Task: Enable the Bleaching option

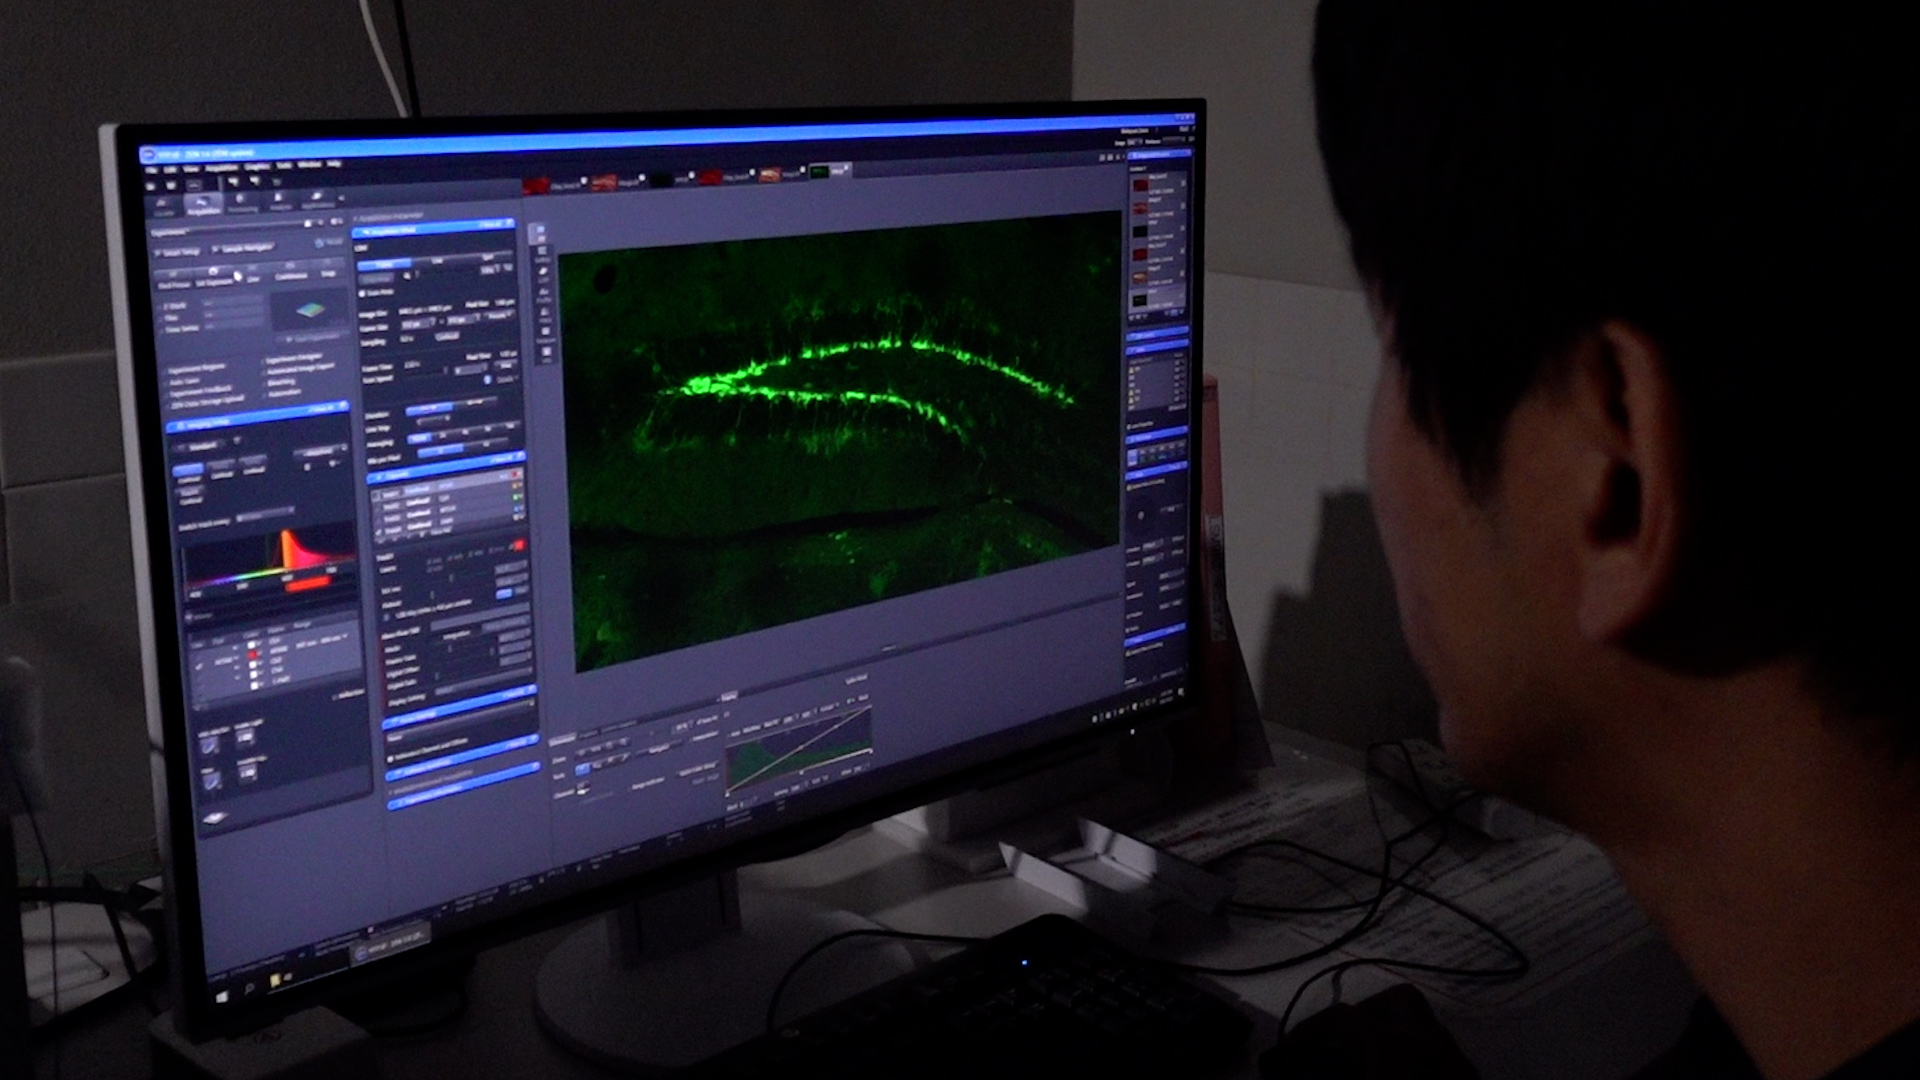Action: [280, 382]
